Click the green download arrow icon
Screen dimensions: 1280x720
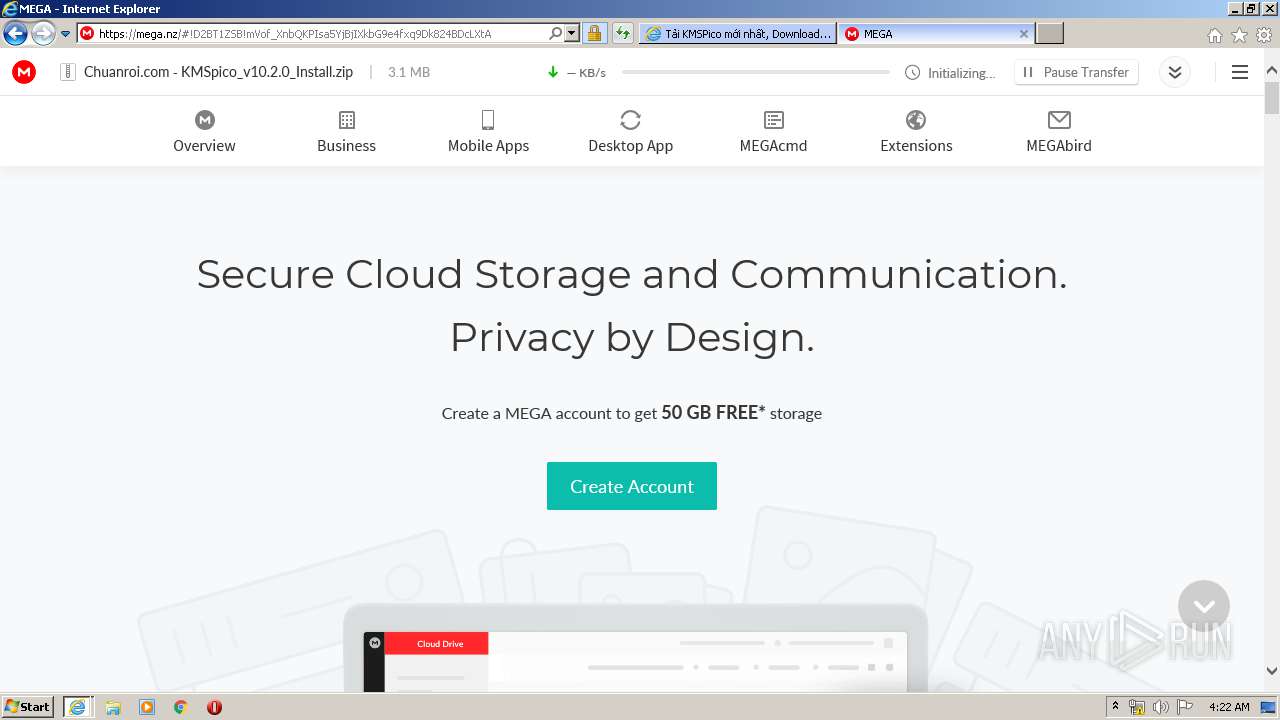coord(553,72)
